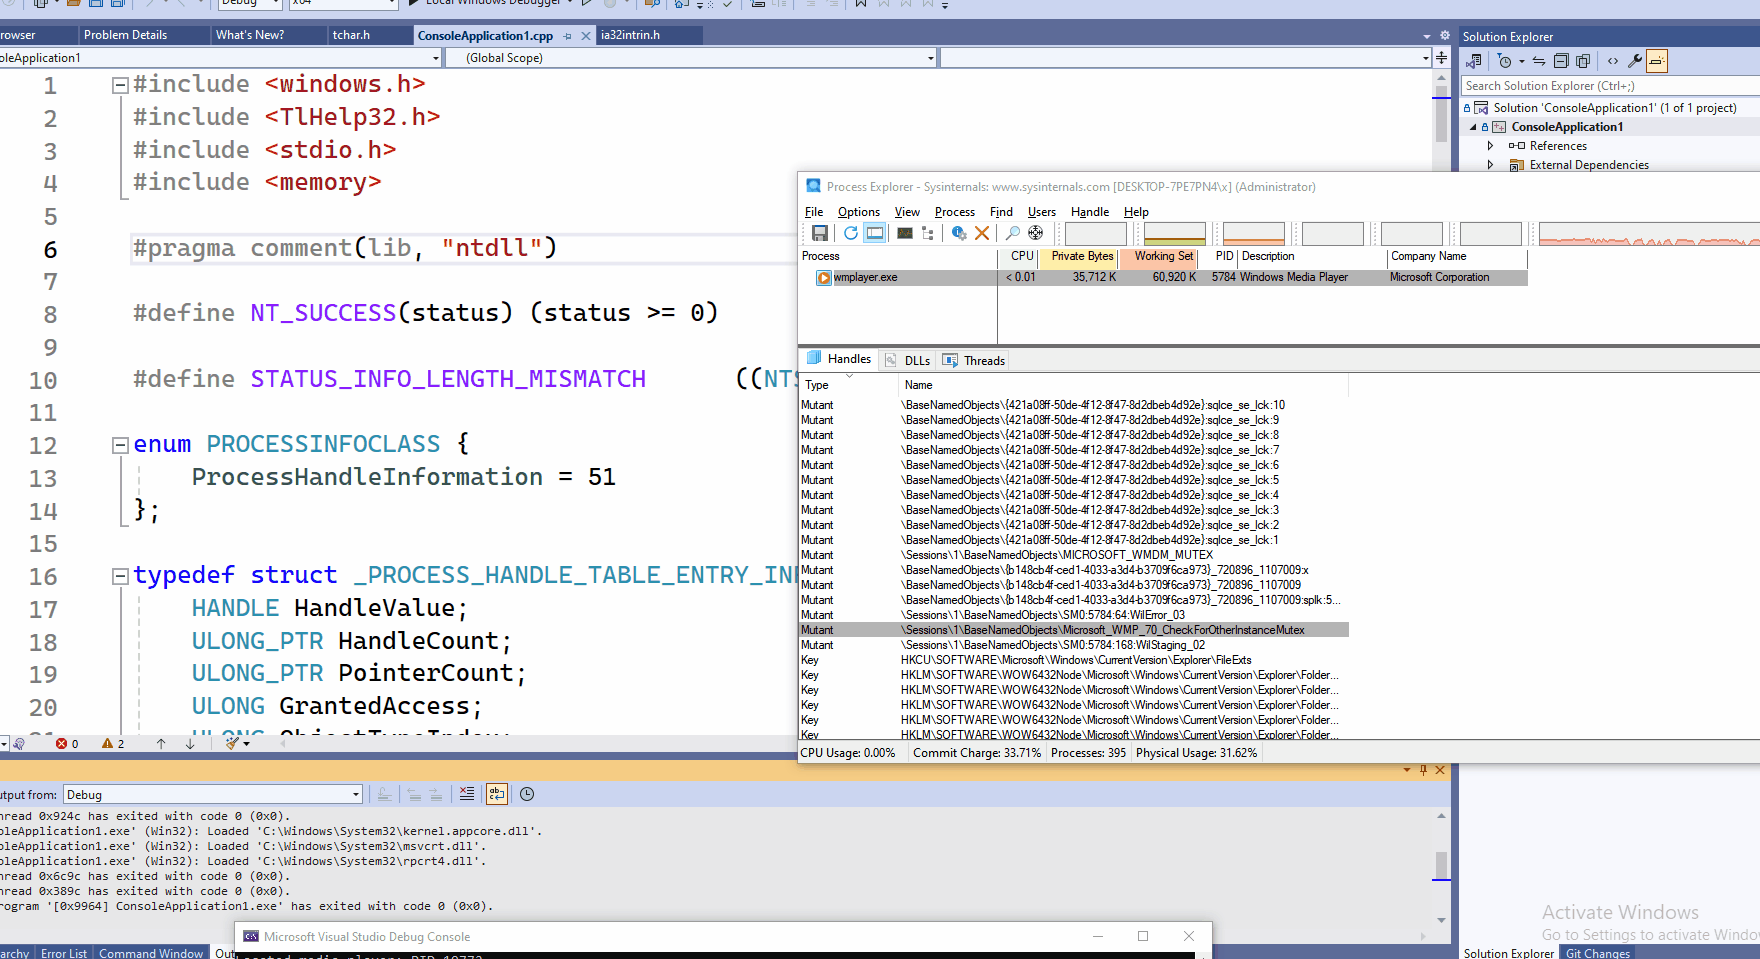
Task: Toggle Timestamps clock icon in Output window
Action: click(527, 794)
